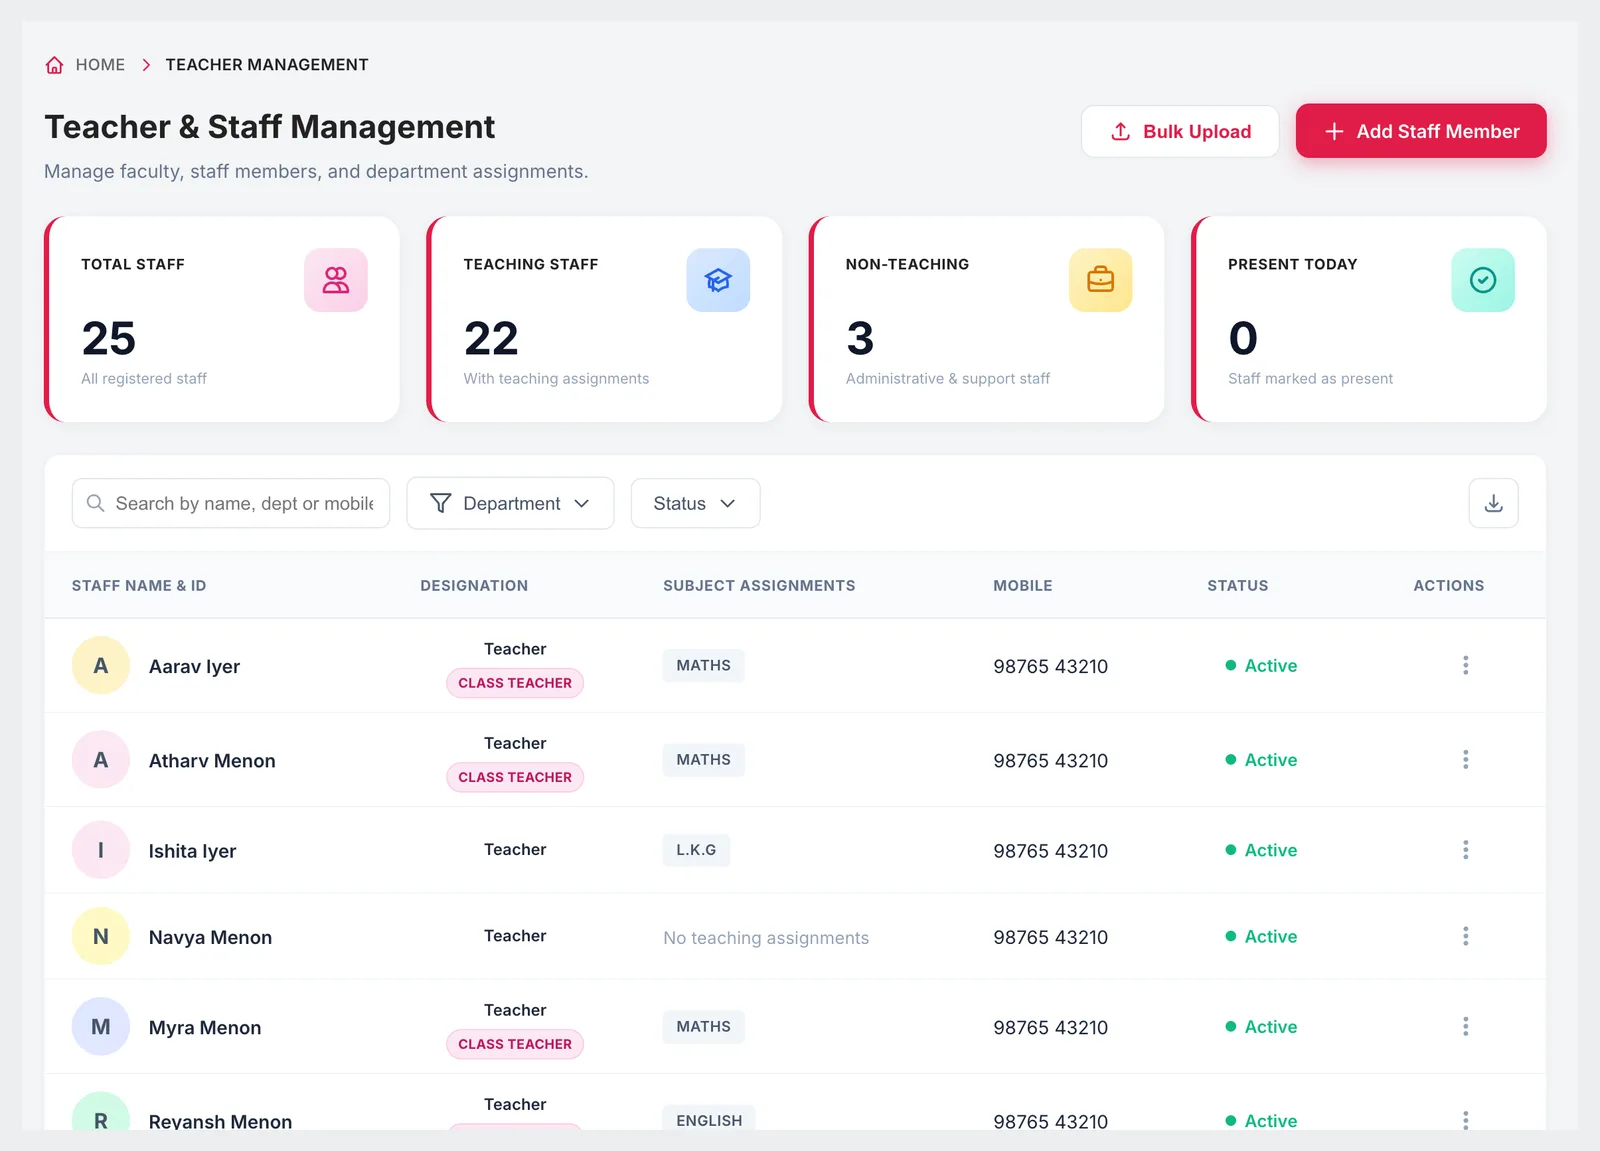Viewport: 1600px width, 1151px height.
Task: Click Ishita Iyer's avatar circle
Action: tap(101, 850)
